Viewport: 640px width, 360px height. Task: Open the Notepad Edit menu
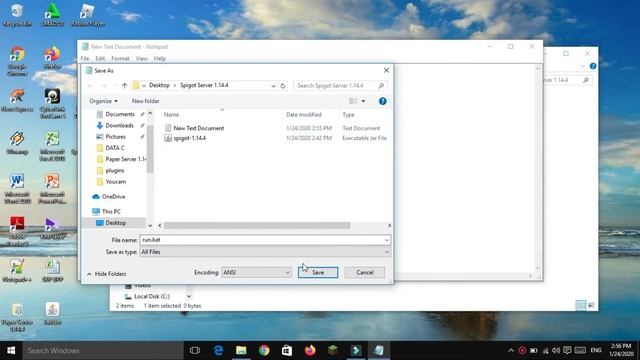point(100,59)
